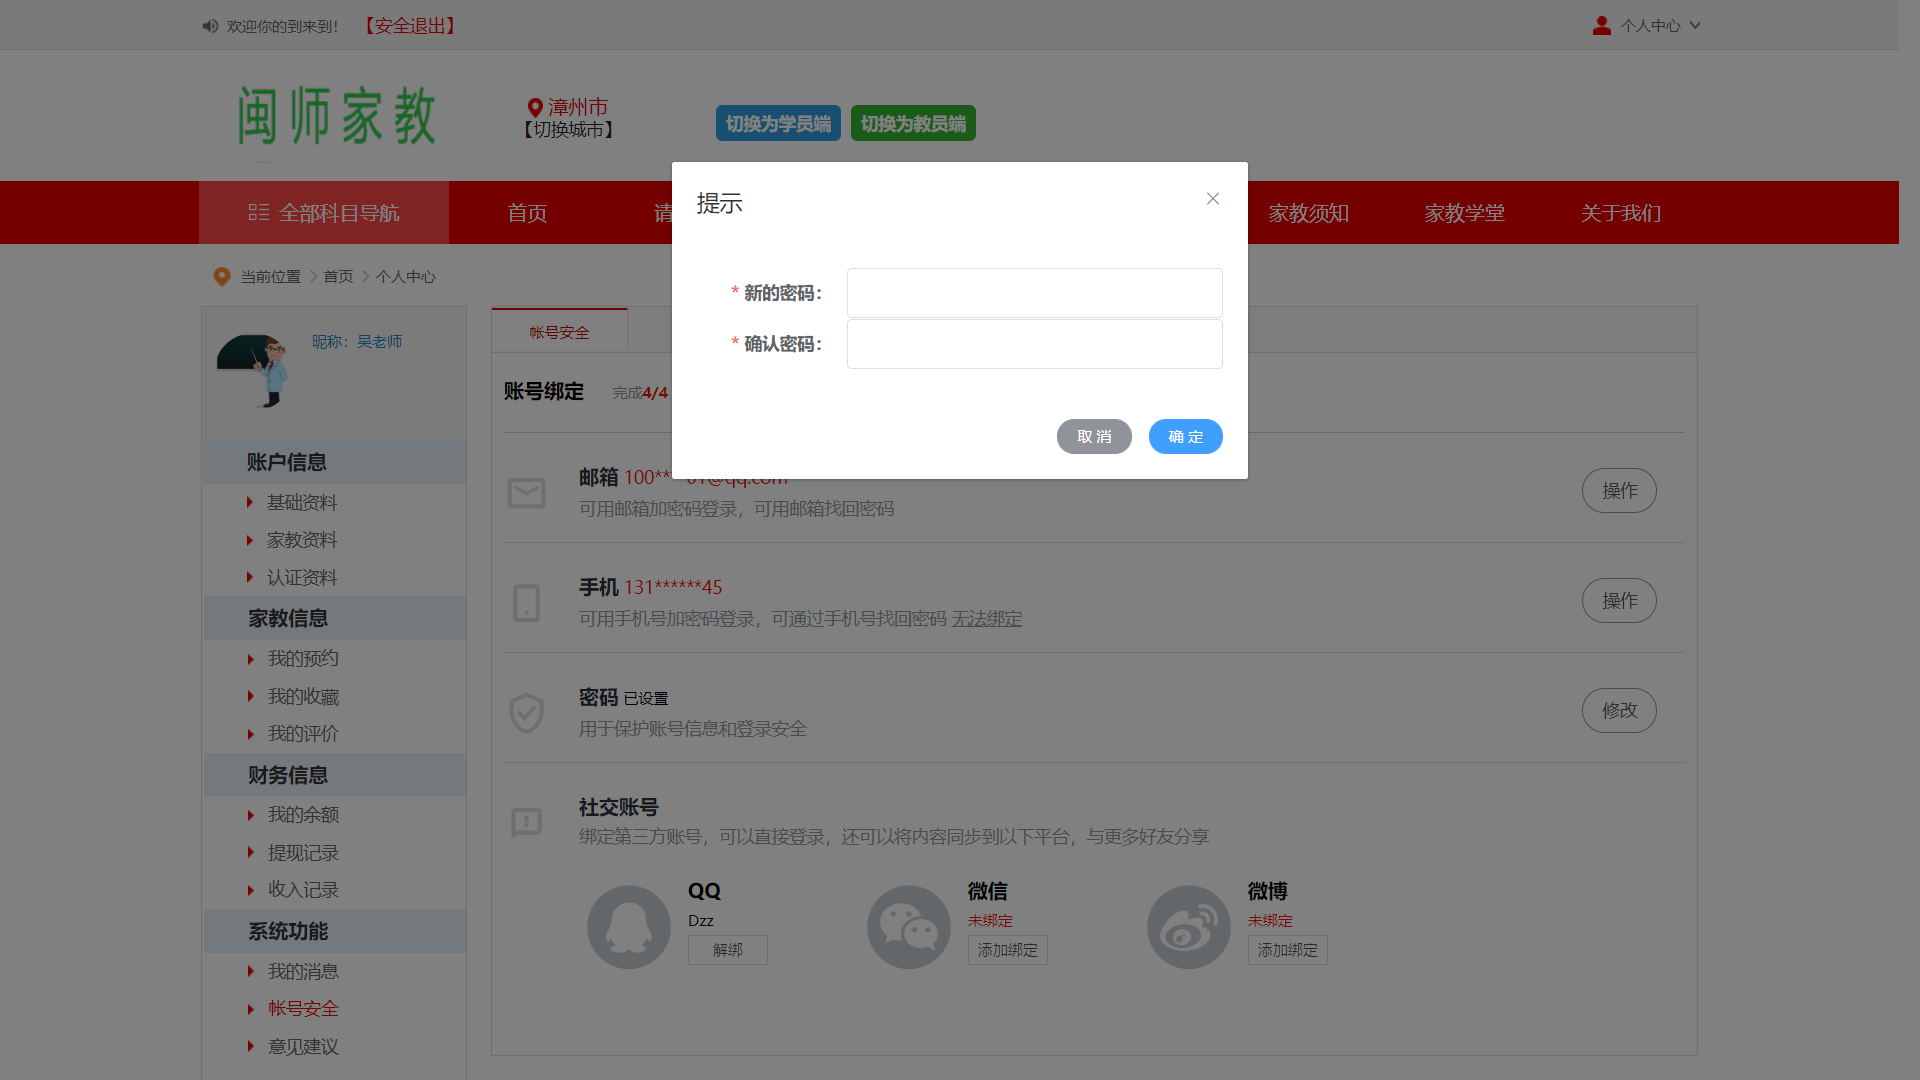
Task: Click the password shield icon
Action: coord(526,713)
